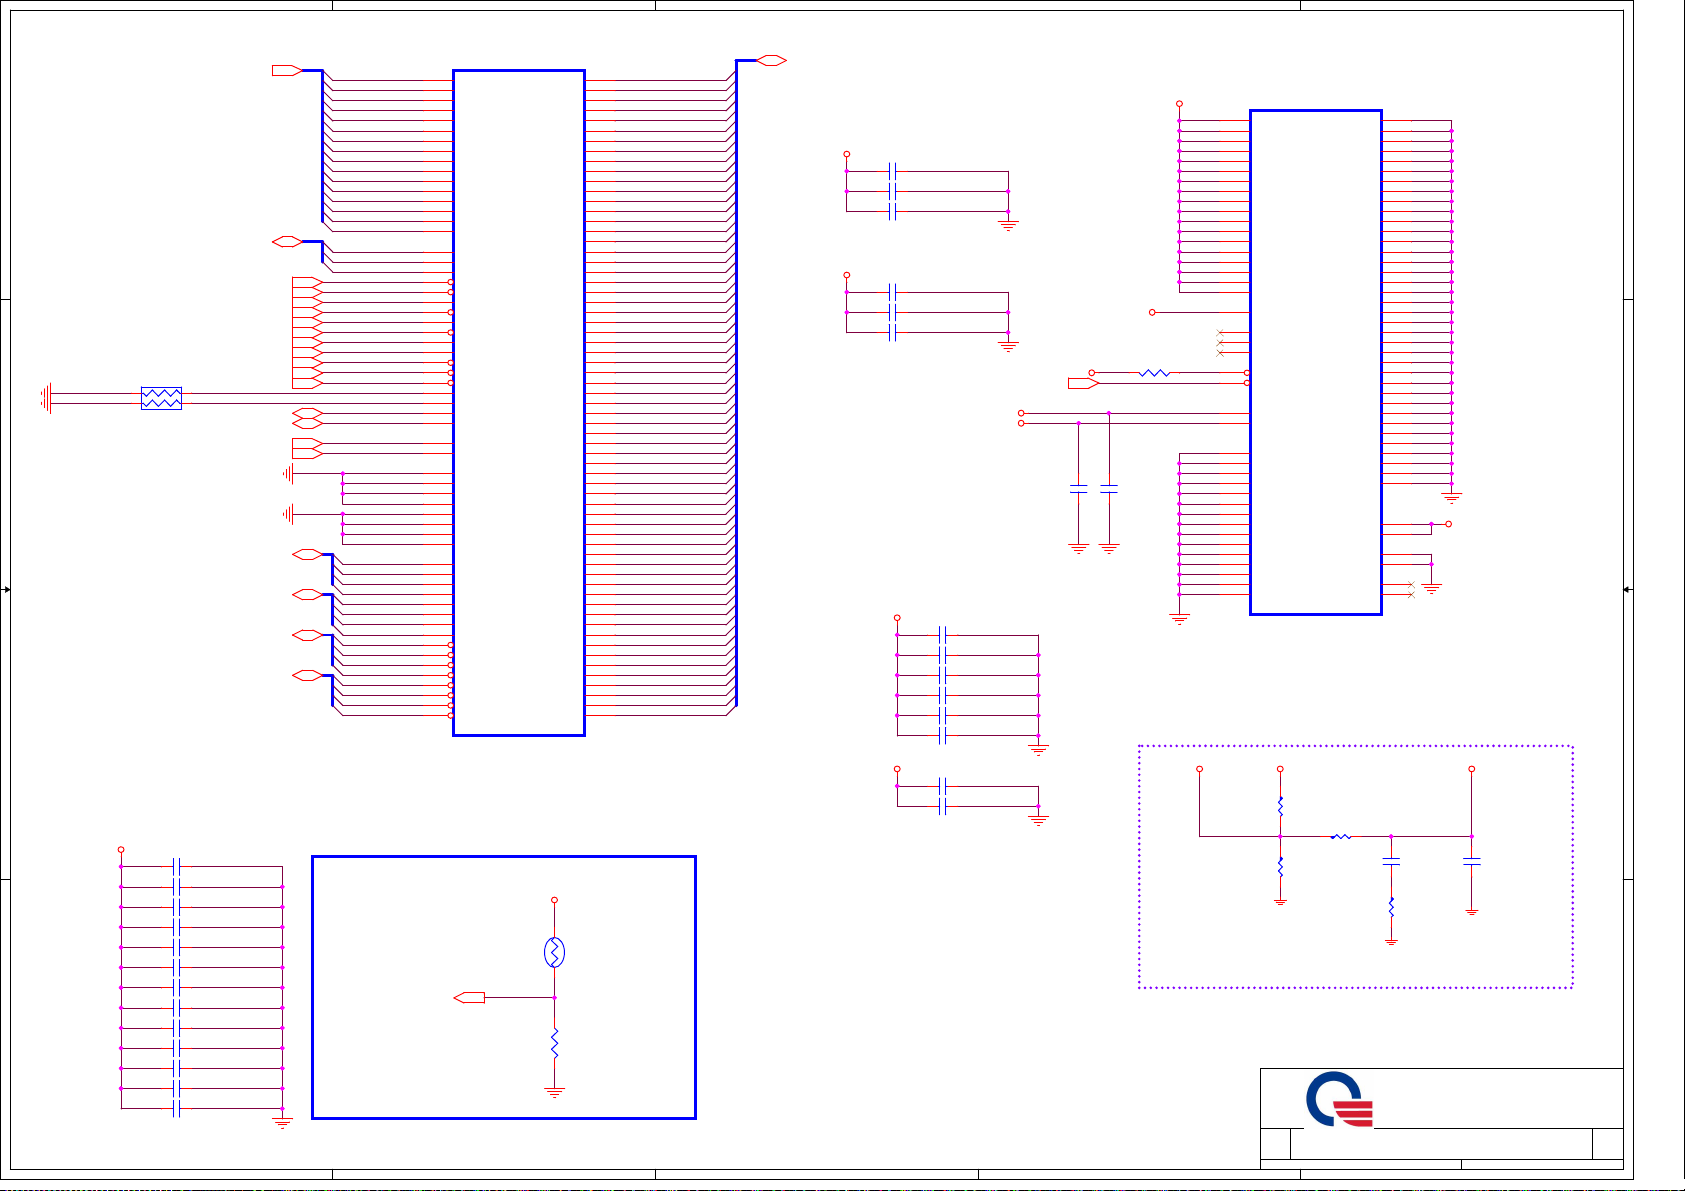Screen dimensions: 1685x1191
Task: Select the right IC block body
Action: point(1316,362)
